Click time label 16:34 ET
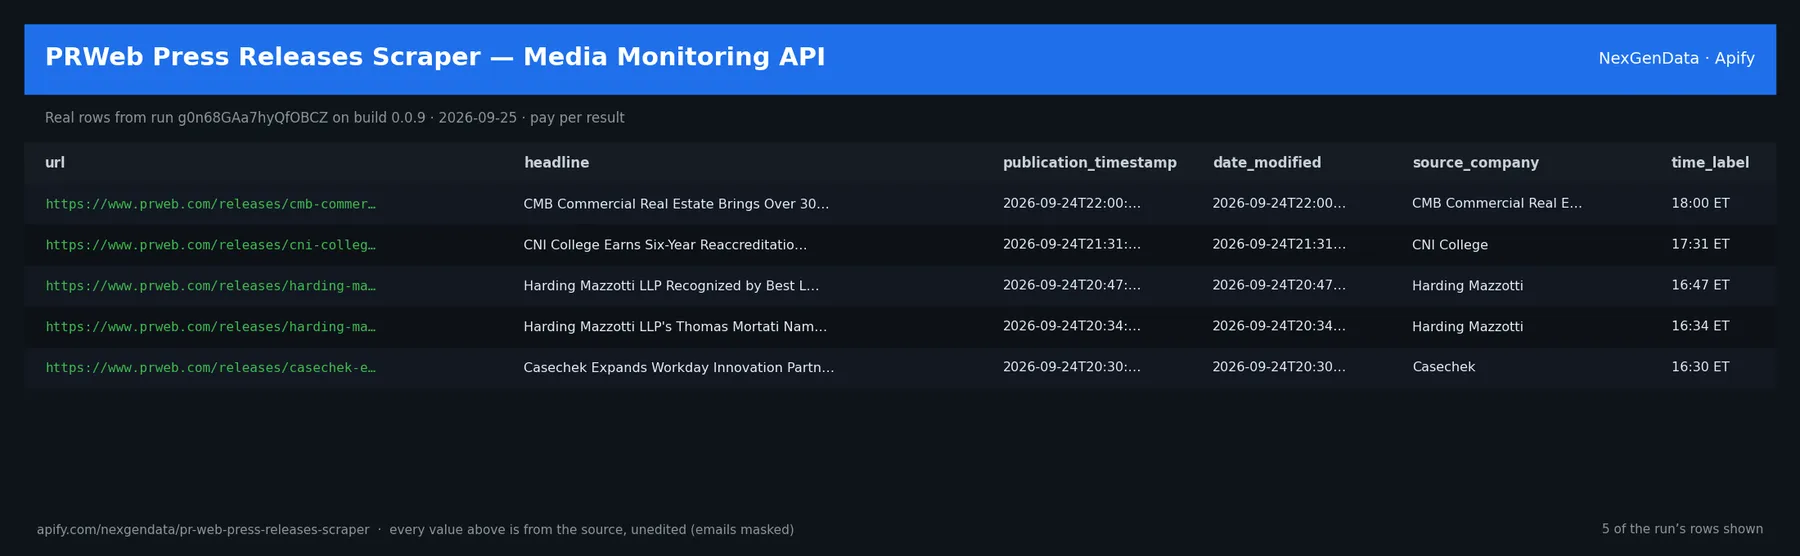This screenshot has width=1800, height=556. click(x=1700, y=327)
